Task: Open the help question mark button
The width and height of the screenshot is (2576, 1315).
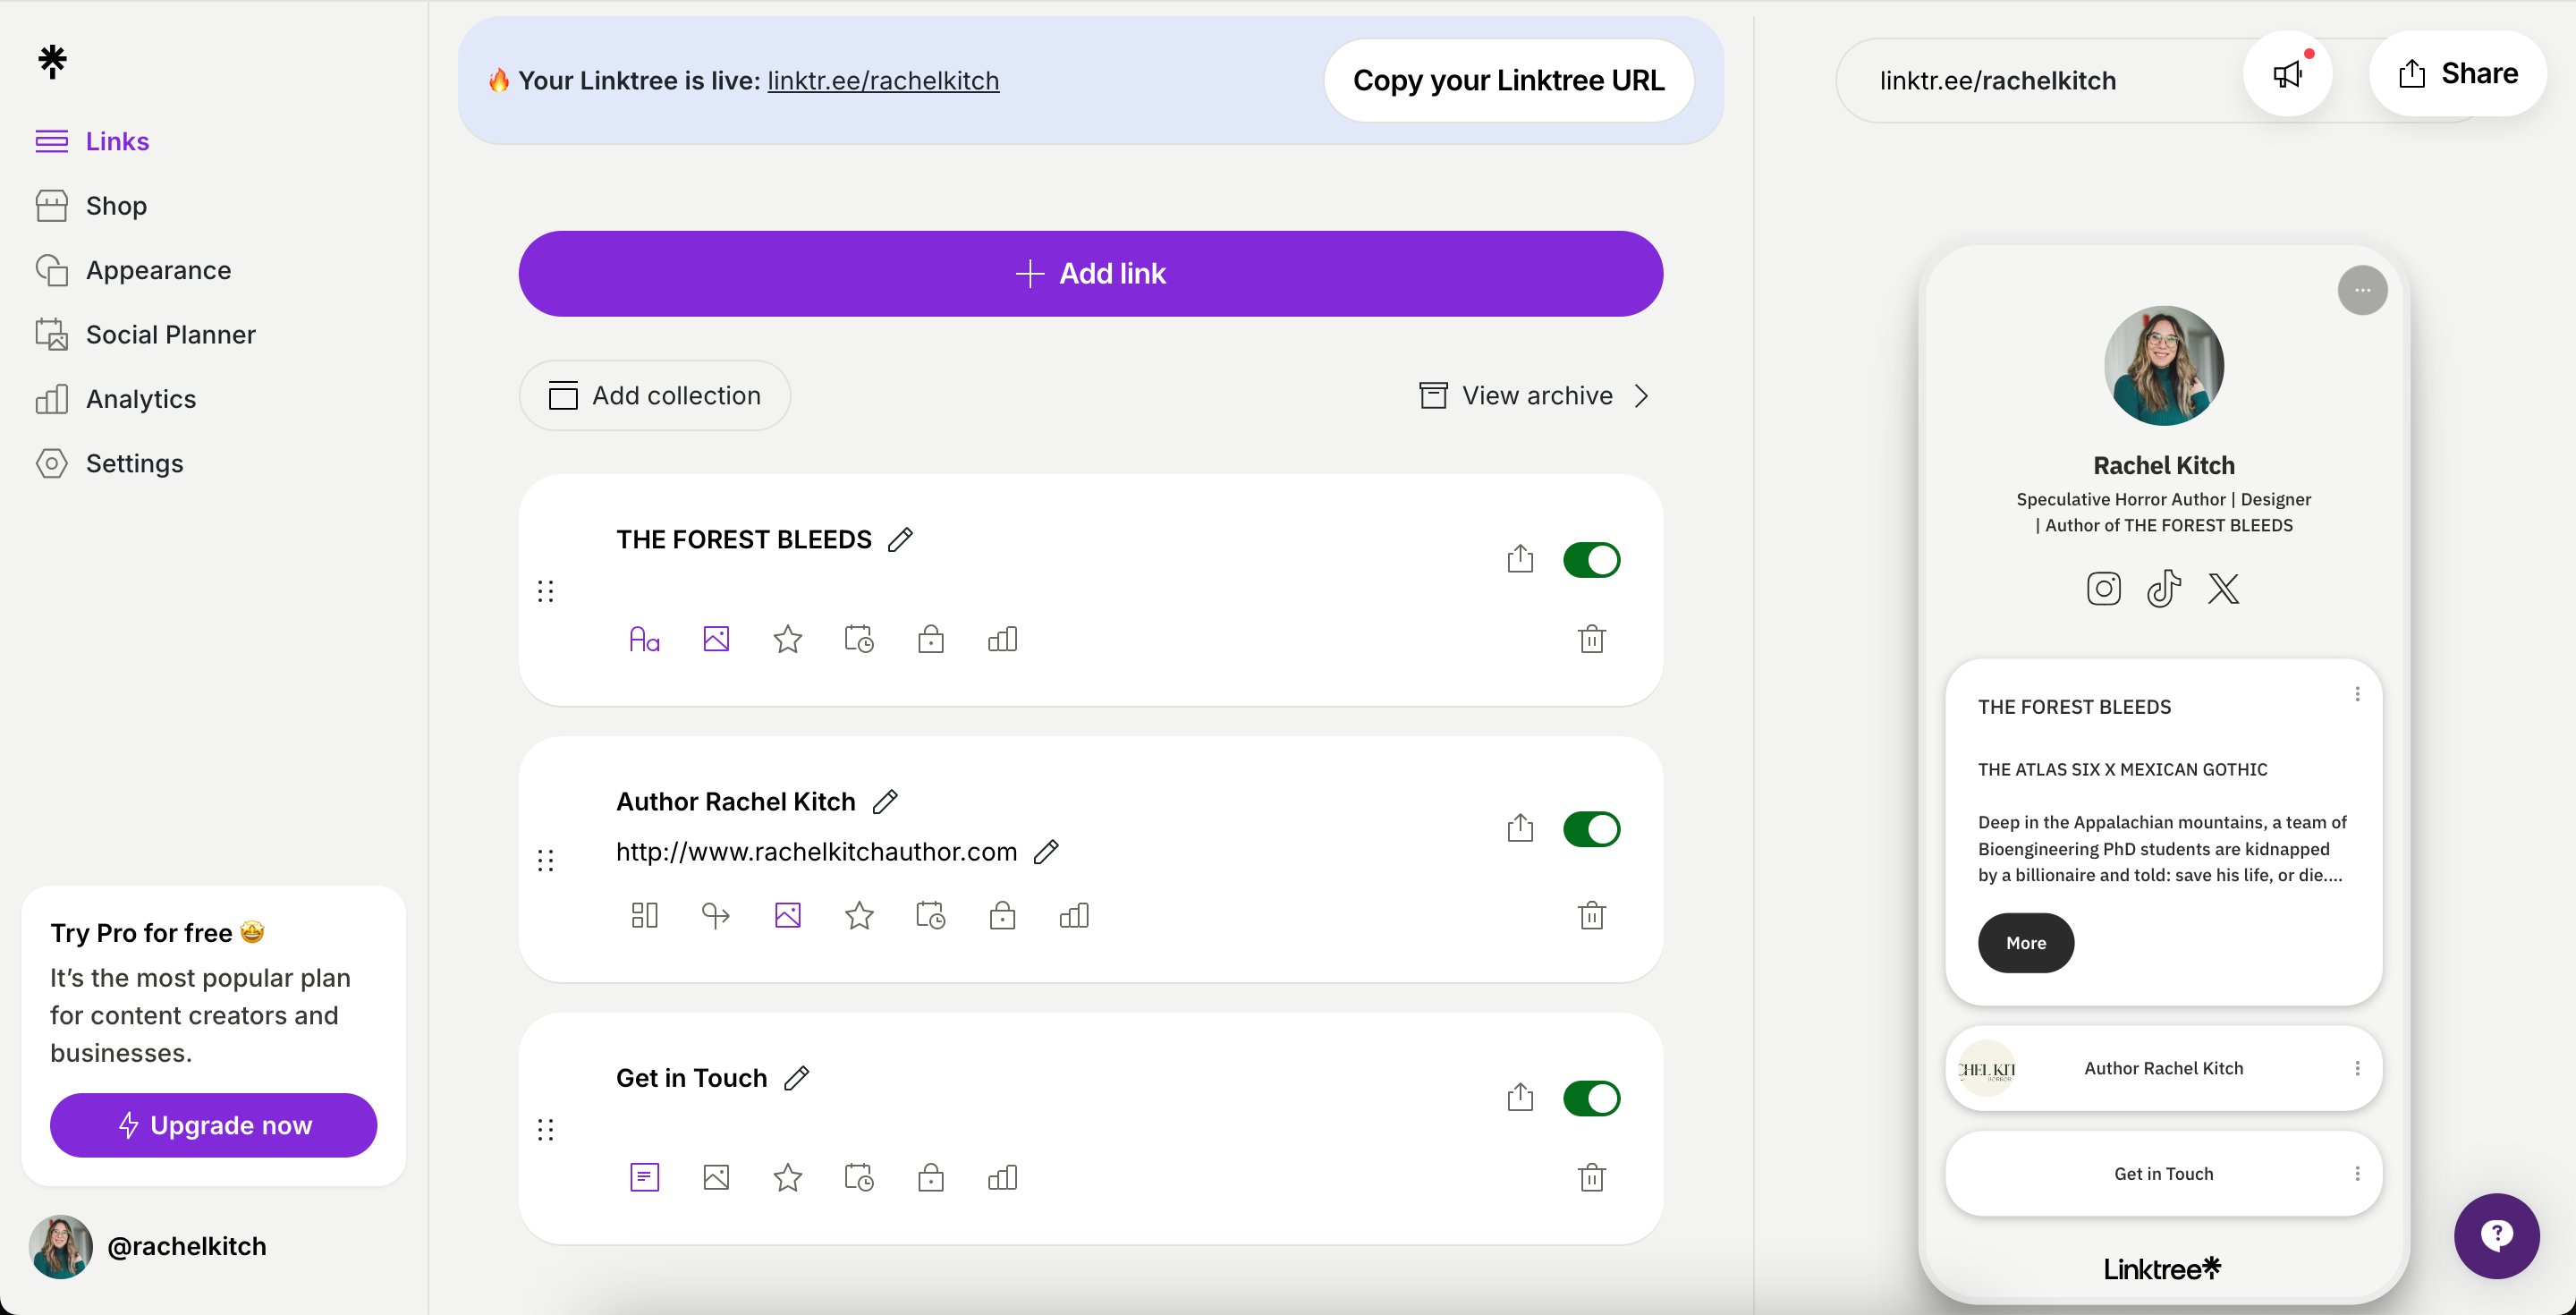Action: click(x=2496, y=1235)
